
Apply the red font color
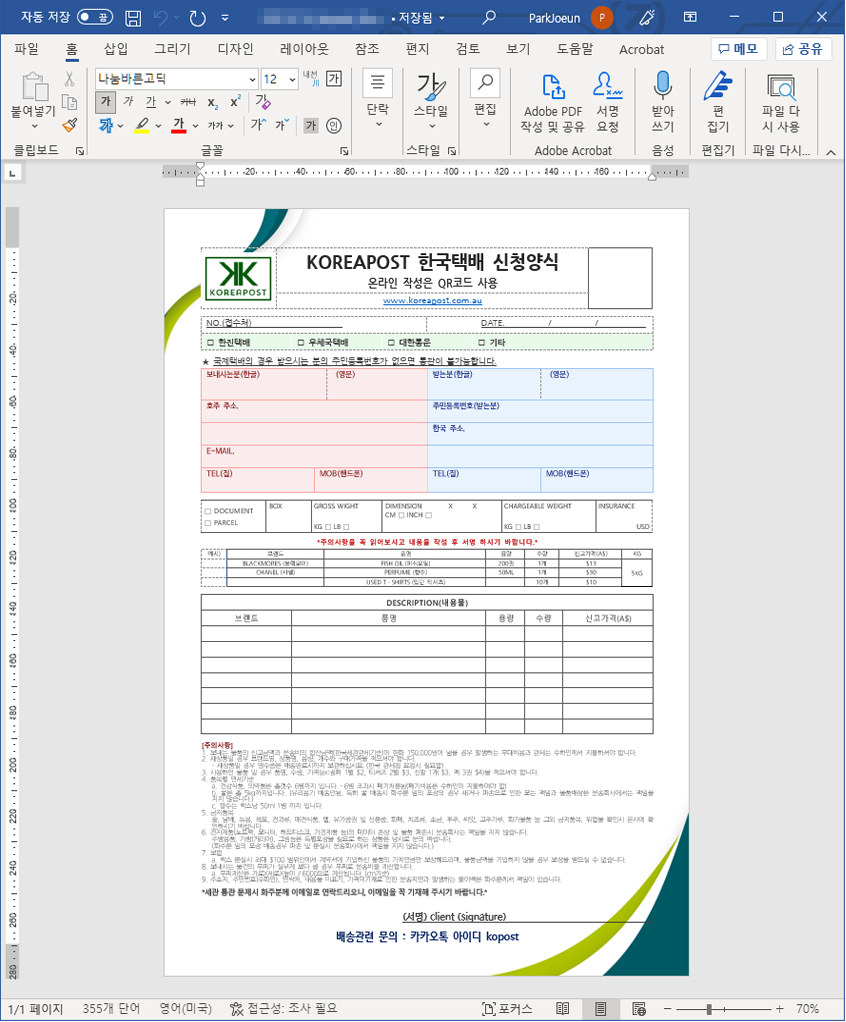click(x=179, y=125)
